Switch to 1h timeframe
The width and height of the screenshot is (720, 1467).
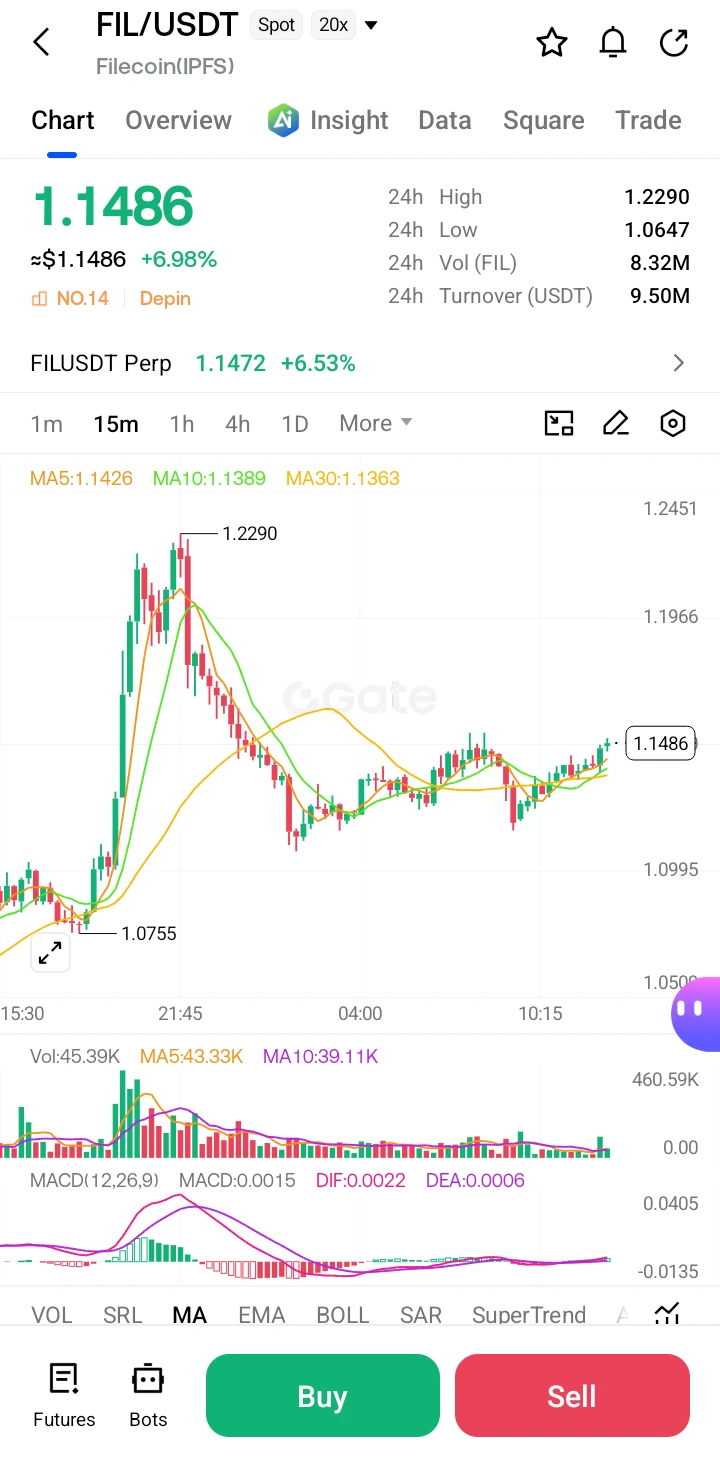(x=181, y=424)
